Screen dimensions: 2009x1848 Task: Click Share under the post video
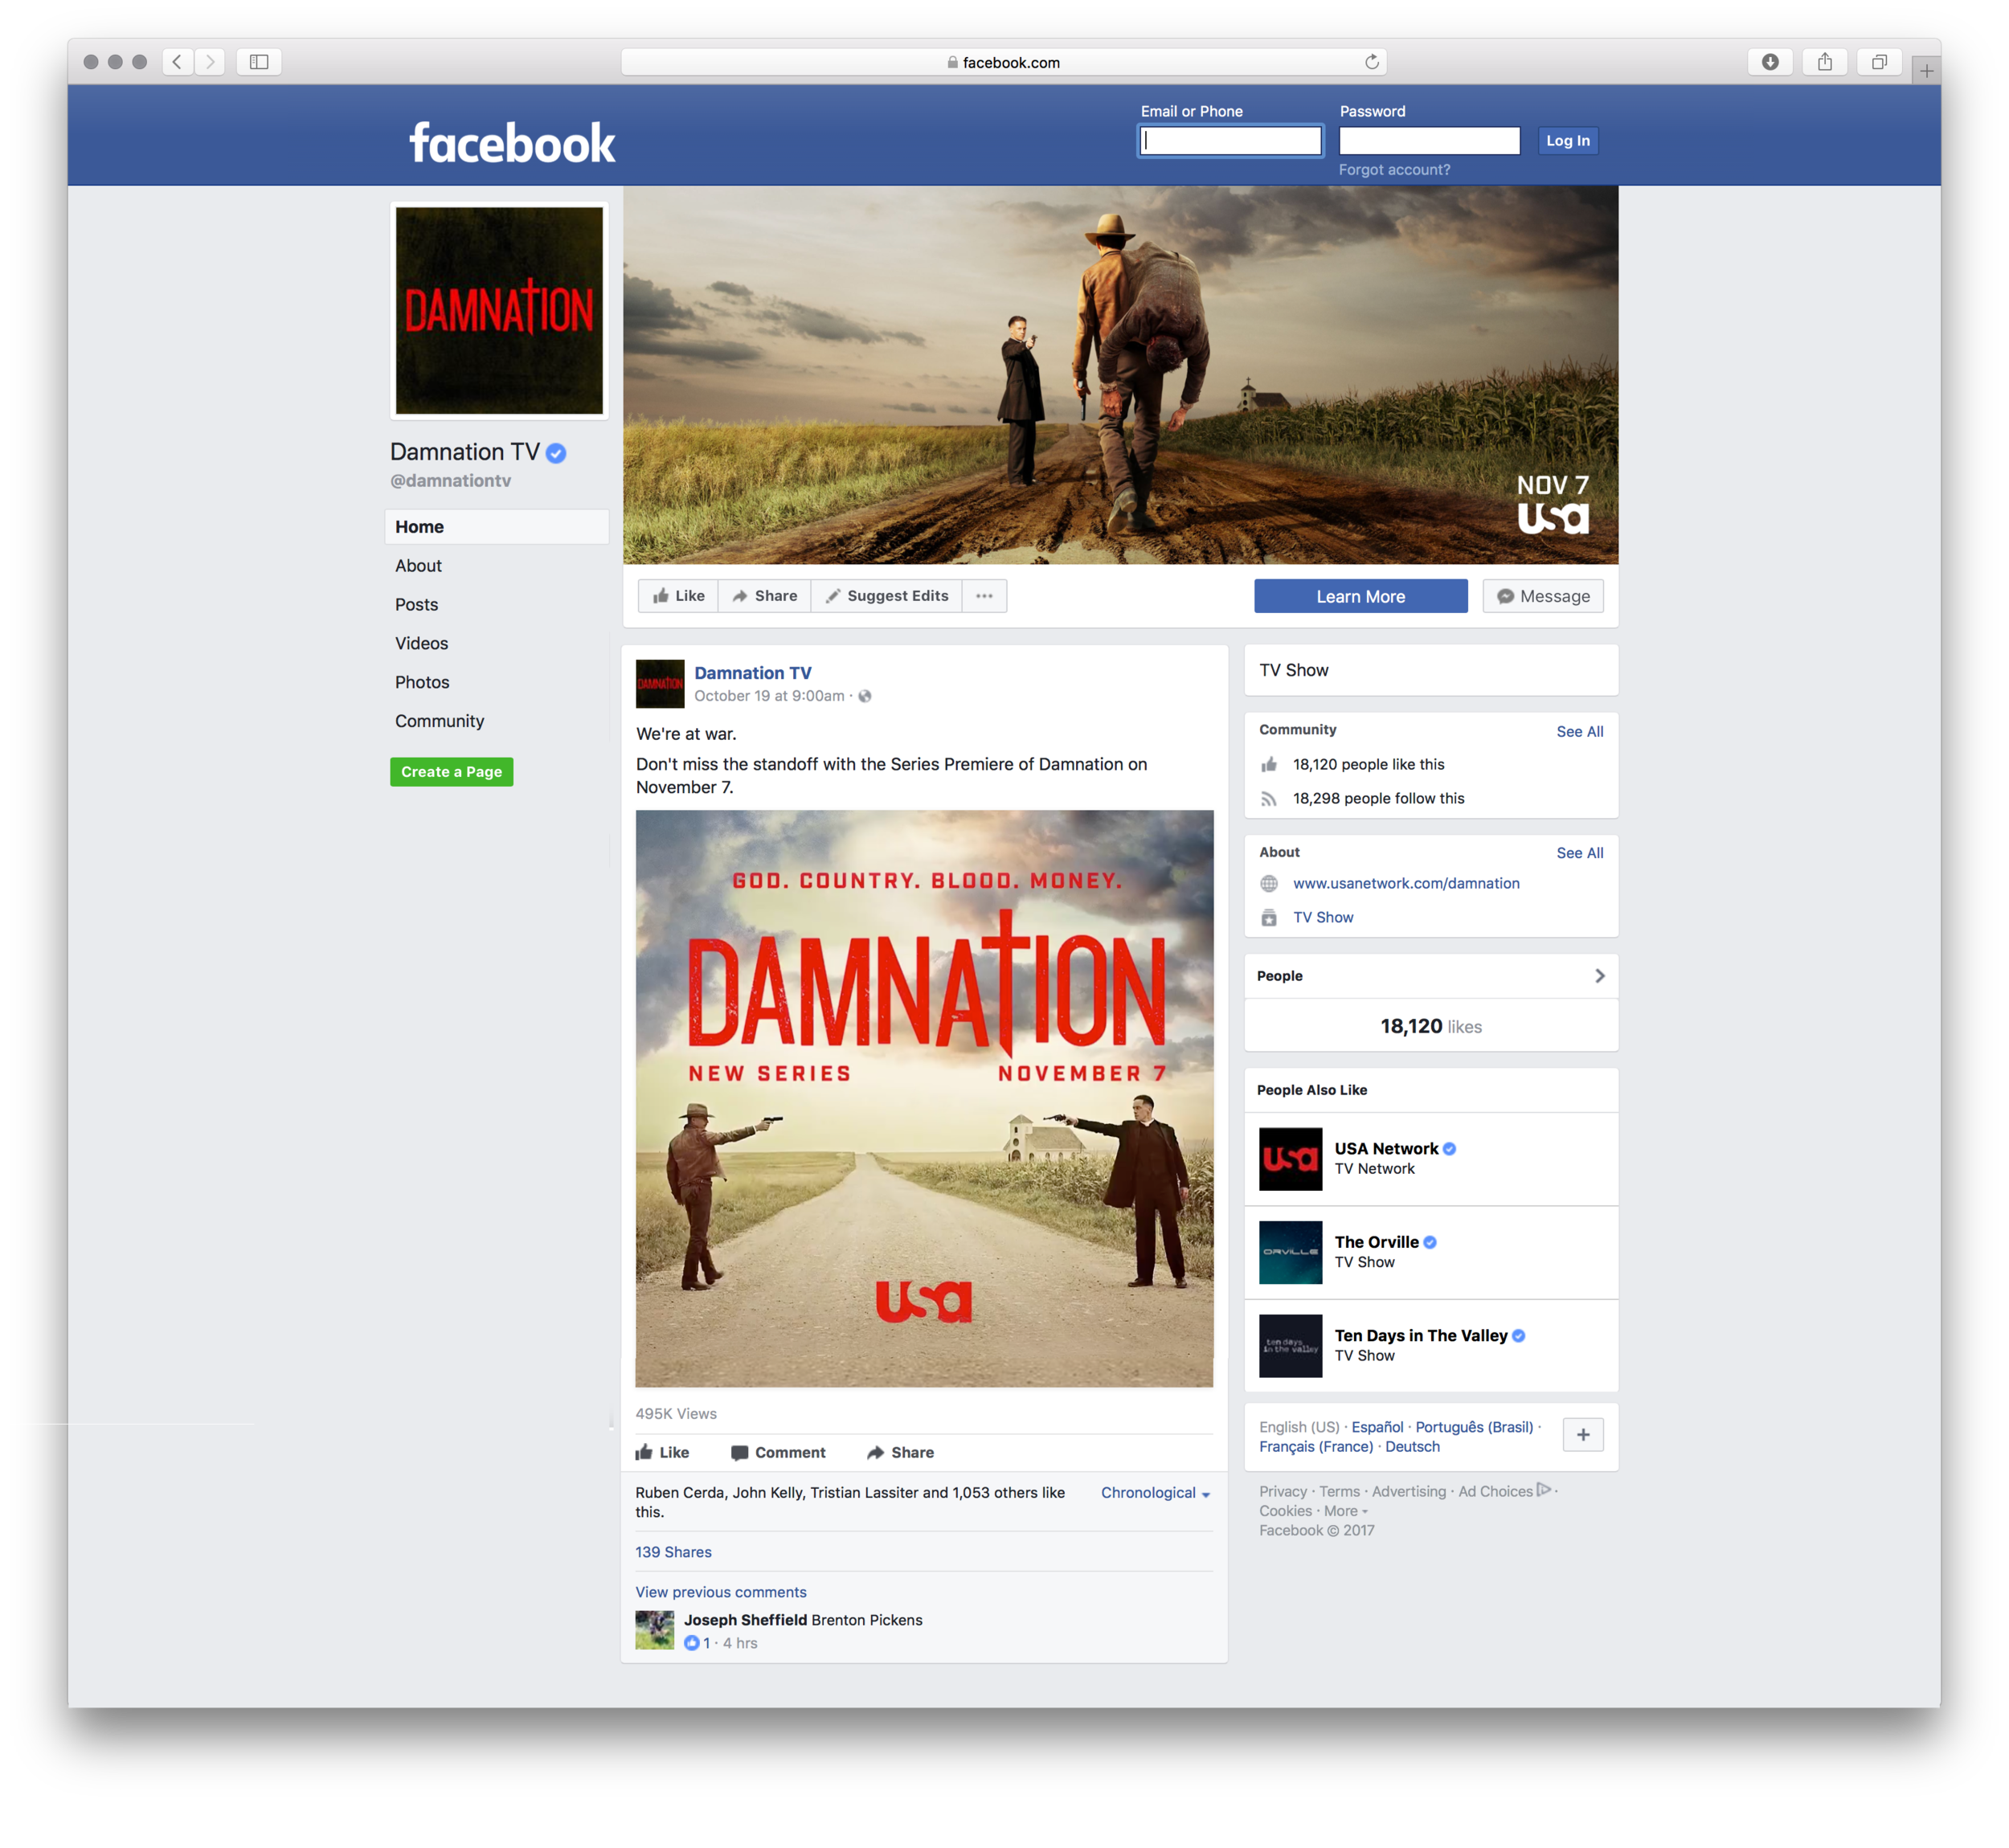[x=900, y=1452]
